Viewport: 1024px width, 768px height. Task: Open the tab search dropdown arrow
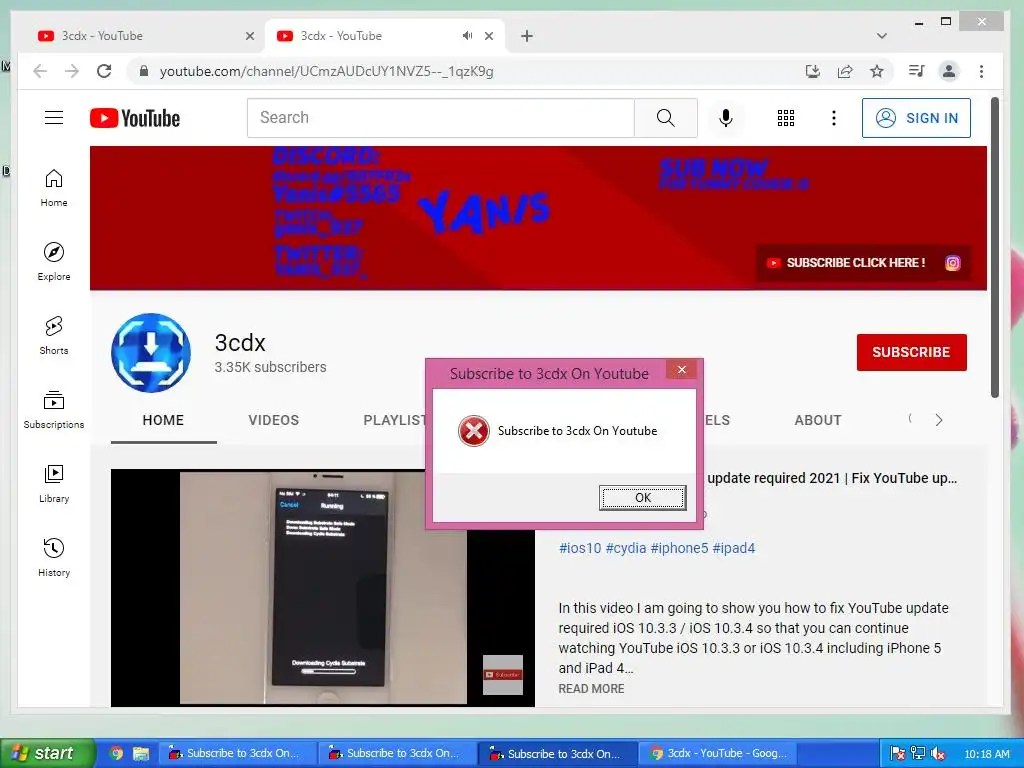coord(882,36)
